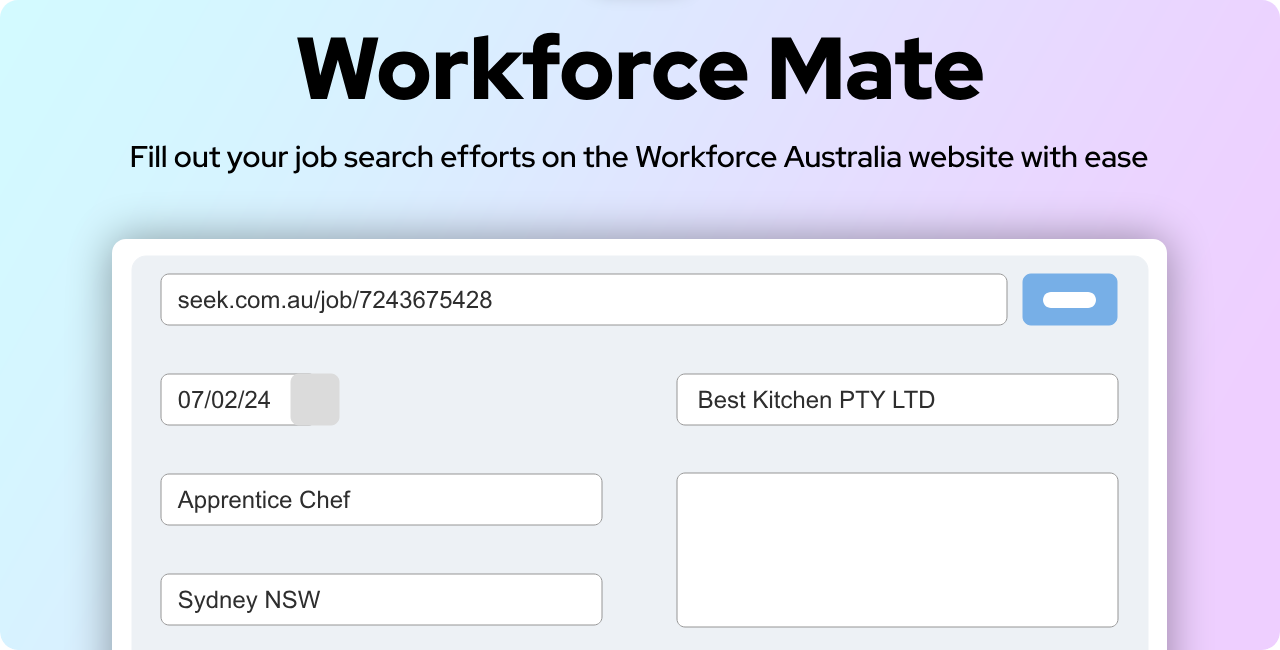Click the Workforce Mate heading
The width and height of the screenshot is (1280, 650).
tap(640, 68)
